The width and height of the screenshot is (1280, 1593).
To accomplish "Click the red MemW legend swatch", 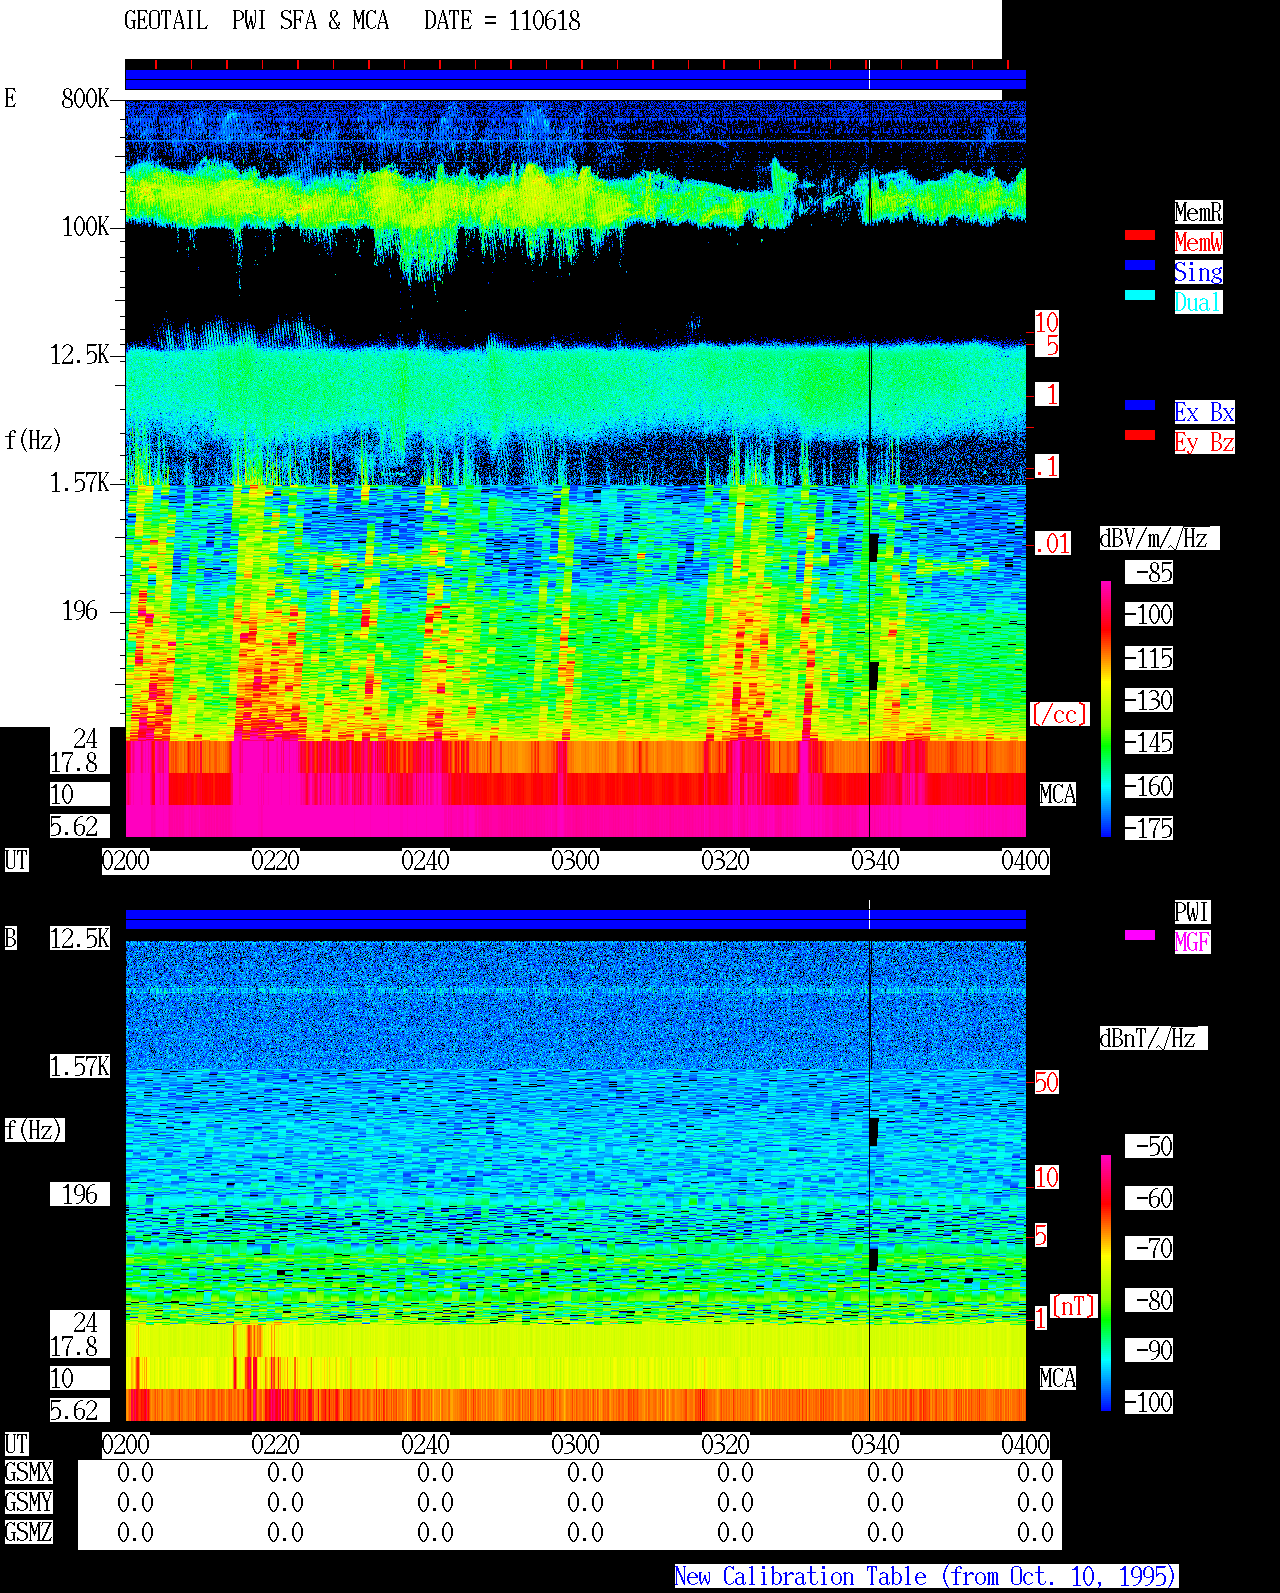I will tap(1140, 235).
